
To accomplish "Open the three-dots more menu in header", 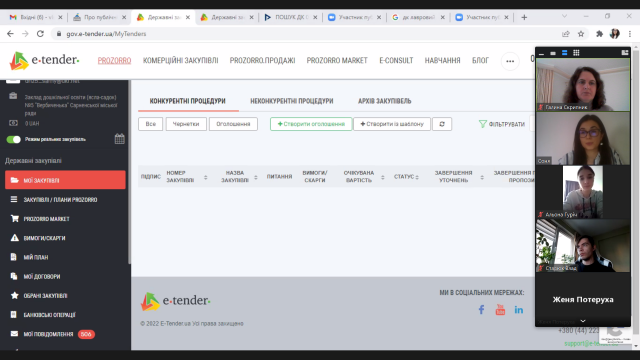I will coord(510,61).
